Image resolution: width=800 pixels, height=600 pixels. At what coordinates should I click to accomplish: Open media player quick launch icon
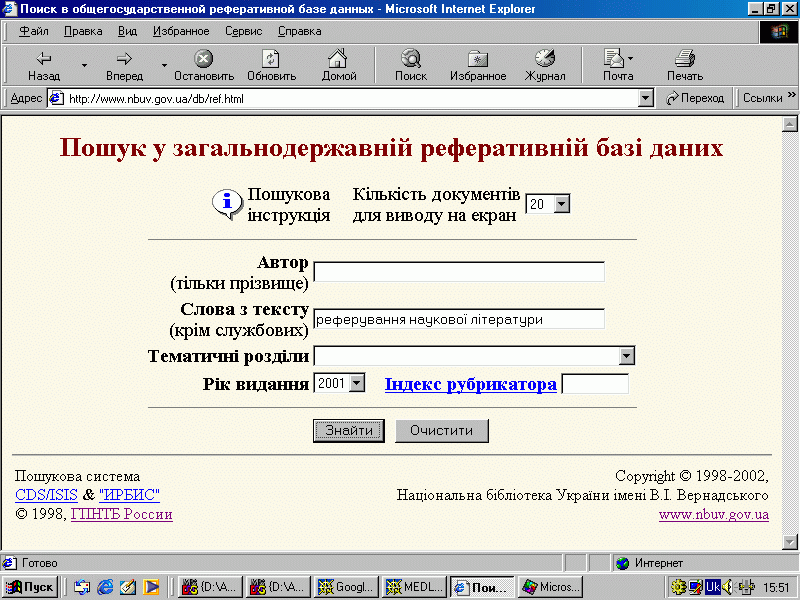tap(151, 587)
